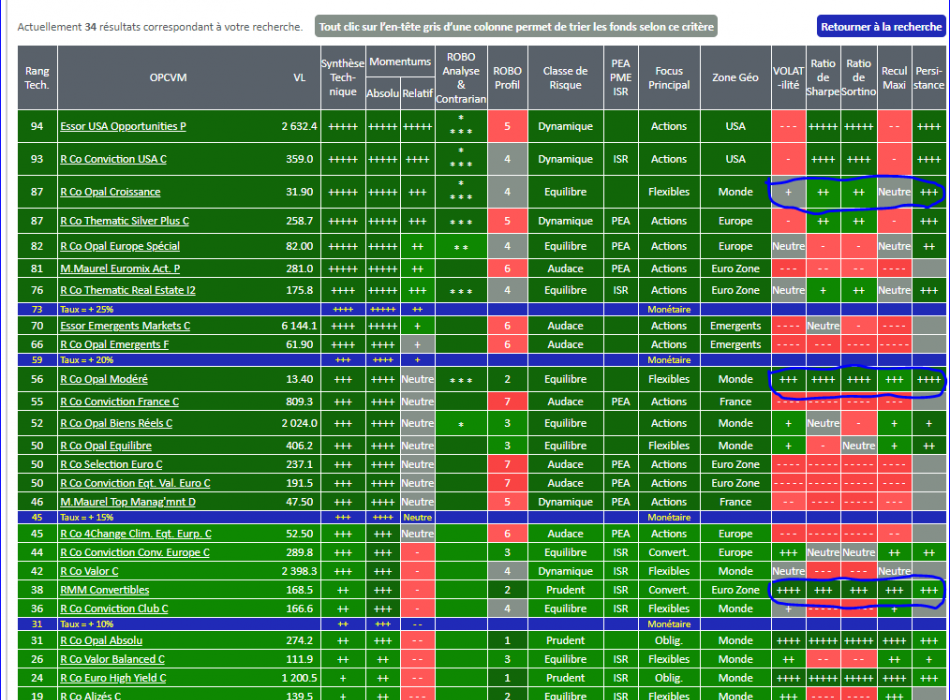Image resolution: width=950 pixels, height=700 pixels.
Task: Sort by PEA PME ISR header
Action: tap(620, 78)
